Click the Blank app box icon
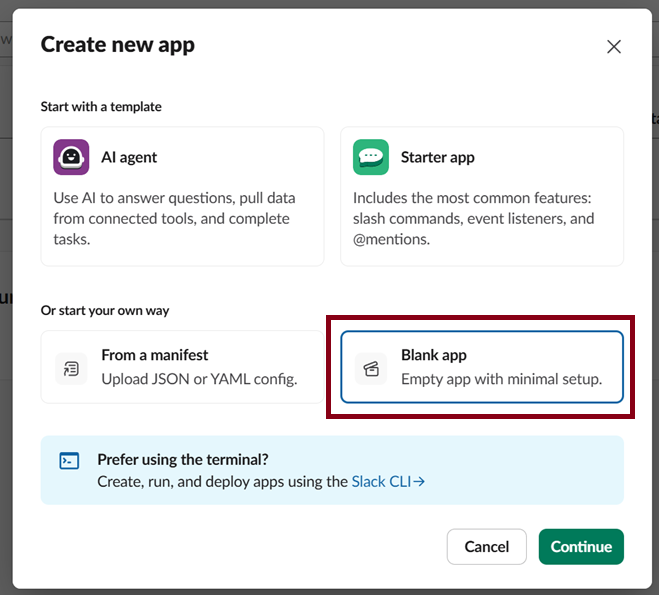Viewport: 659px width, 595px height. [x=371, y=369]
